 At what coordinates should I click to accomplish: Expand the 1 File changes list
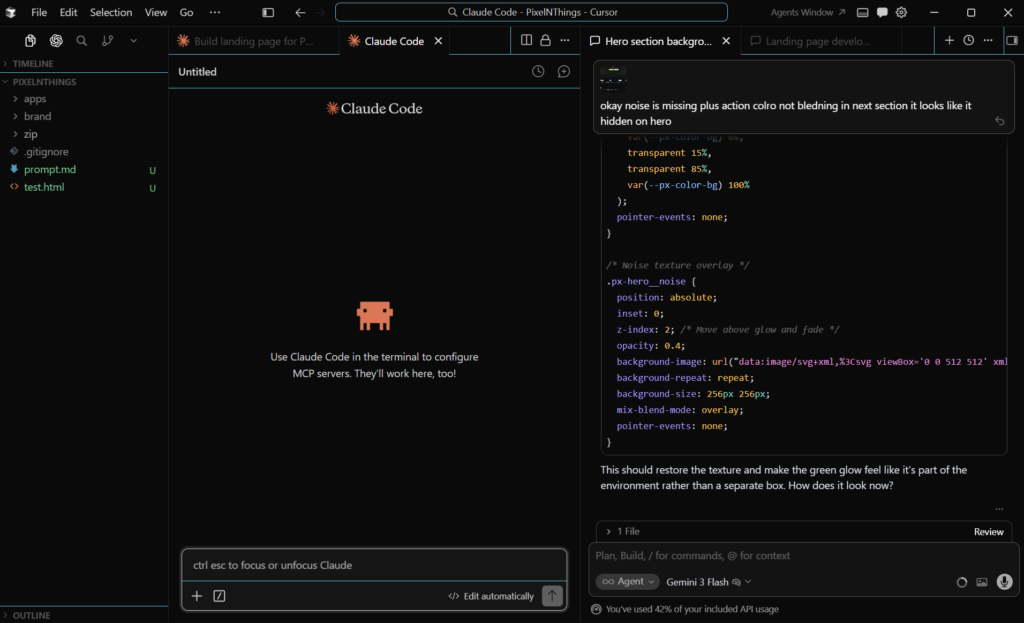(x=623, y=532)
